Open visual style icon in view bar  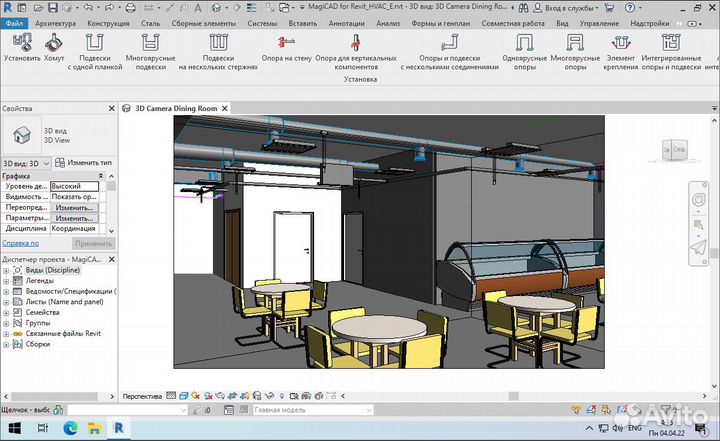pyautogui.click(x=184, y=396)
